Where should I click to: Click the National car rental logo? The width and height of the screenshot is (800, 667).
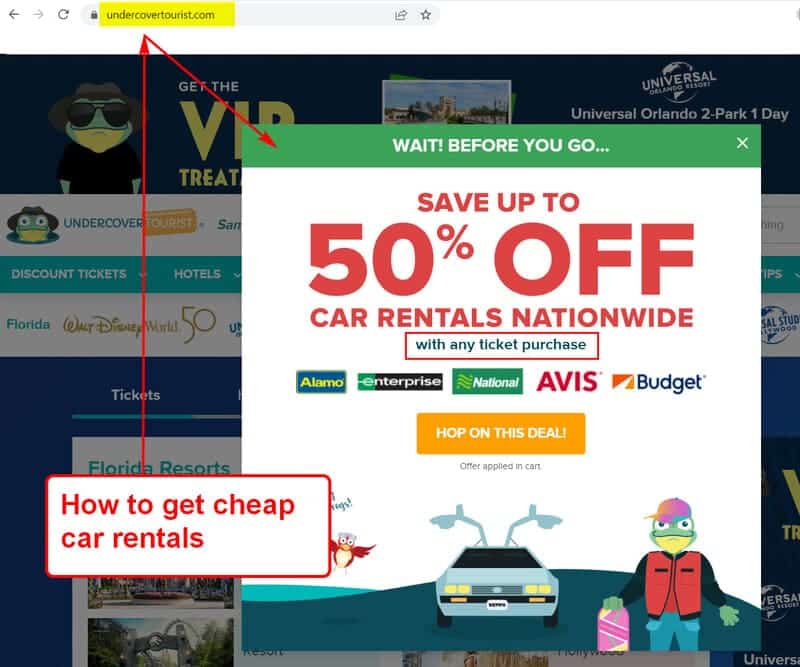tap(487, 382)
